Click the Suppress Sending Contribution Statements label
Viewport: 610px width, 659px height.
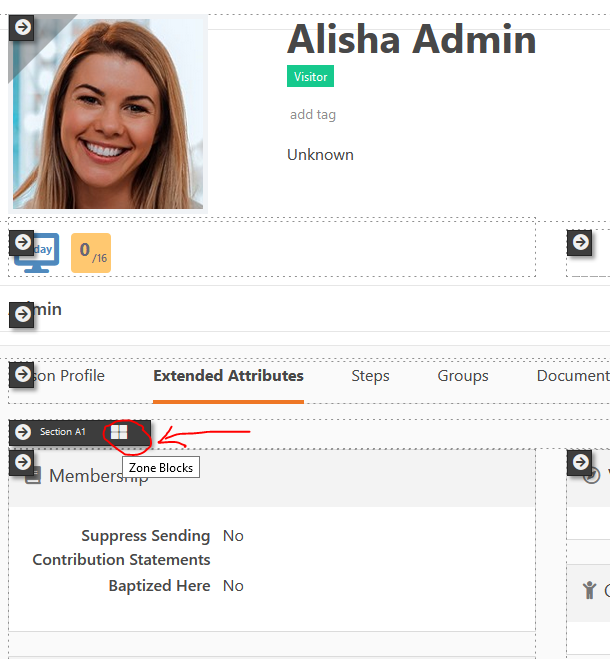tap(121, 548)
